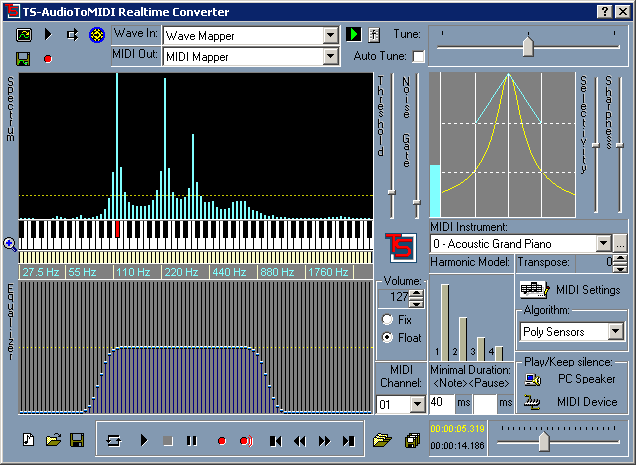This screenshot has width=636, height=465.
Task: Select the Float volume radio button
Action: coord(387,338)
